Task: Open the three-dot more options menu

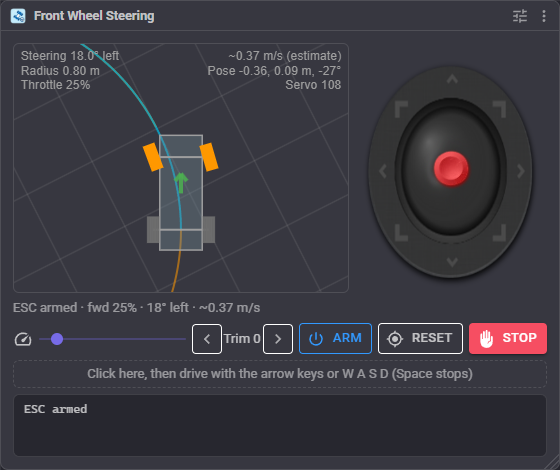Action: click(x=544, y=16)
